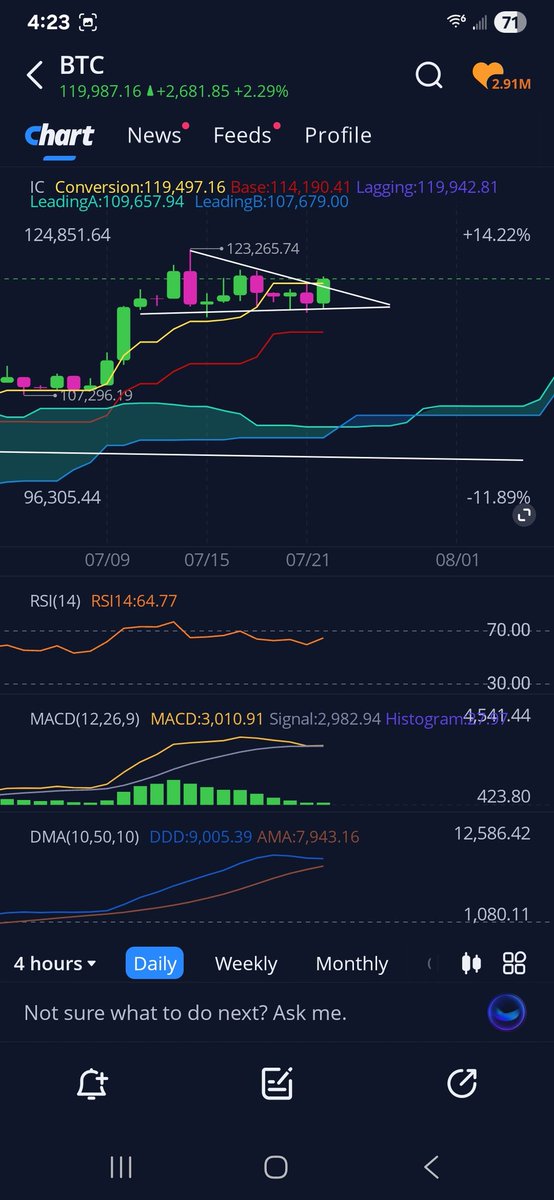Switch to the Chart tab
The width and height of the screenshot is (554, 1200).
[x=60, y=135]
